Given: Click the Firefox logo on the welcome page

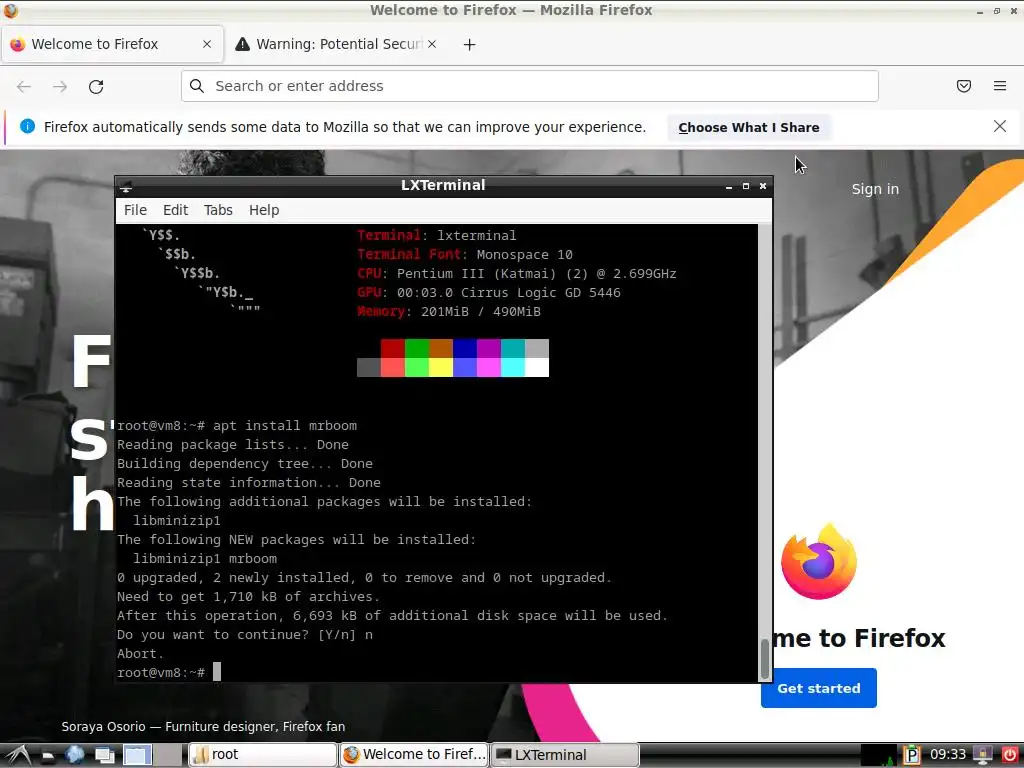Looking at the screenshot, I should pos(819,562).
